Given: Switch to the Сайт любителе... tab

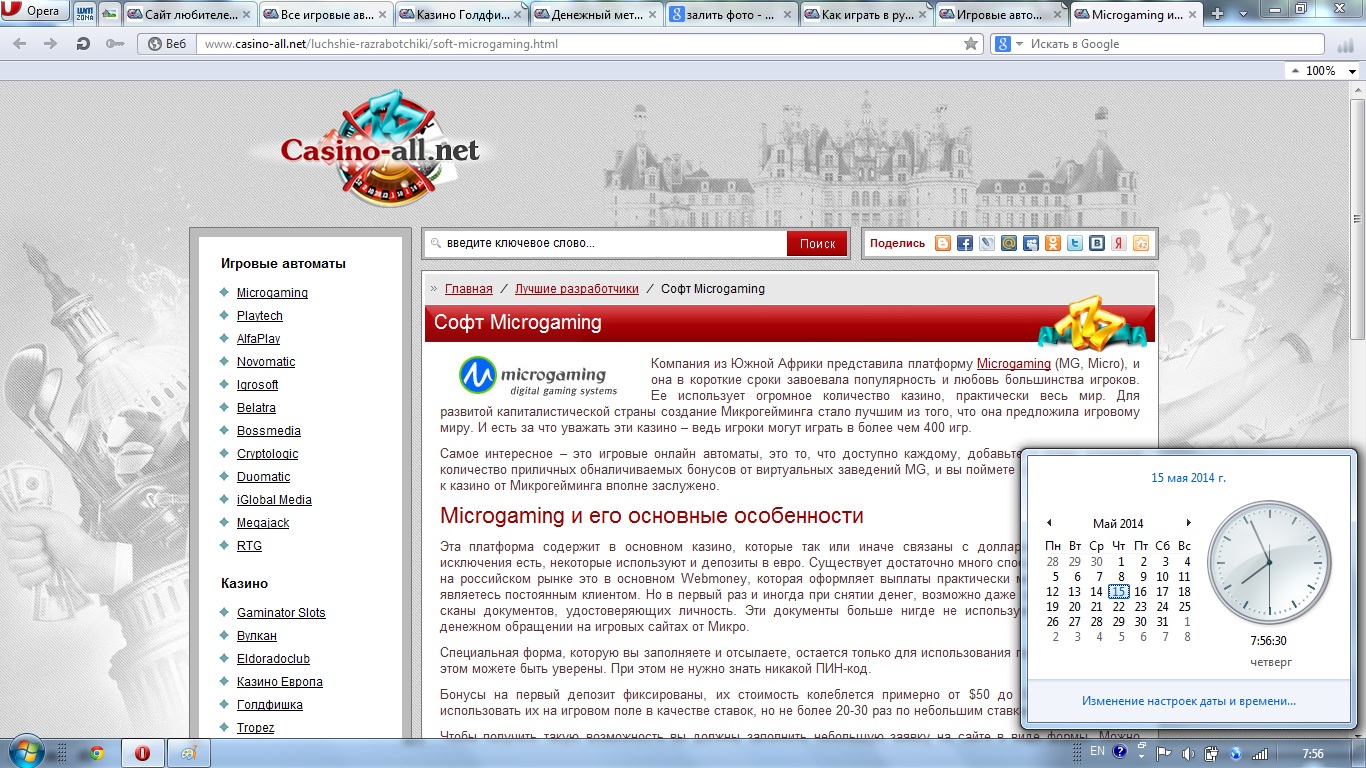Looking at the screenshot, I should coord(190,14).
